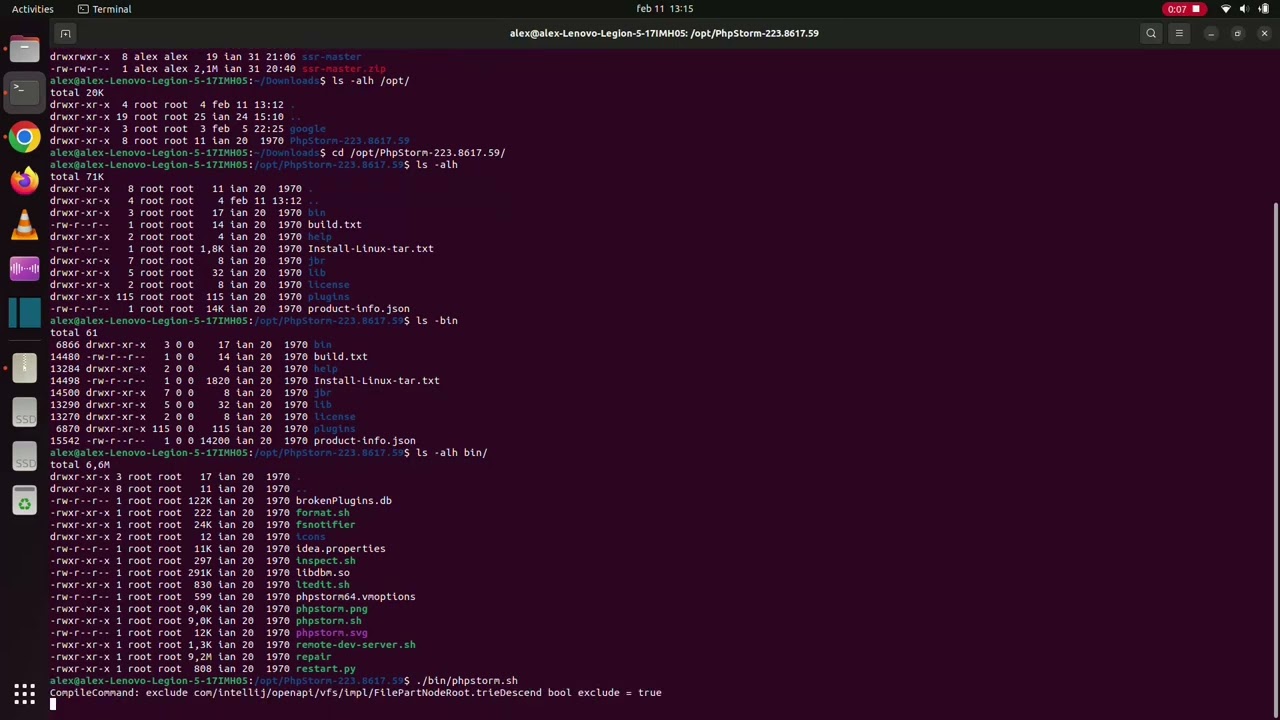This screenshot has height=720, width=1280.
Task: Stop the screen recording indicator
Action: point(1183,9)
